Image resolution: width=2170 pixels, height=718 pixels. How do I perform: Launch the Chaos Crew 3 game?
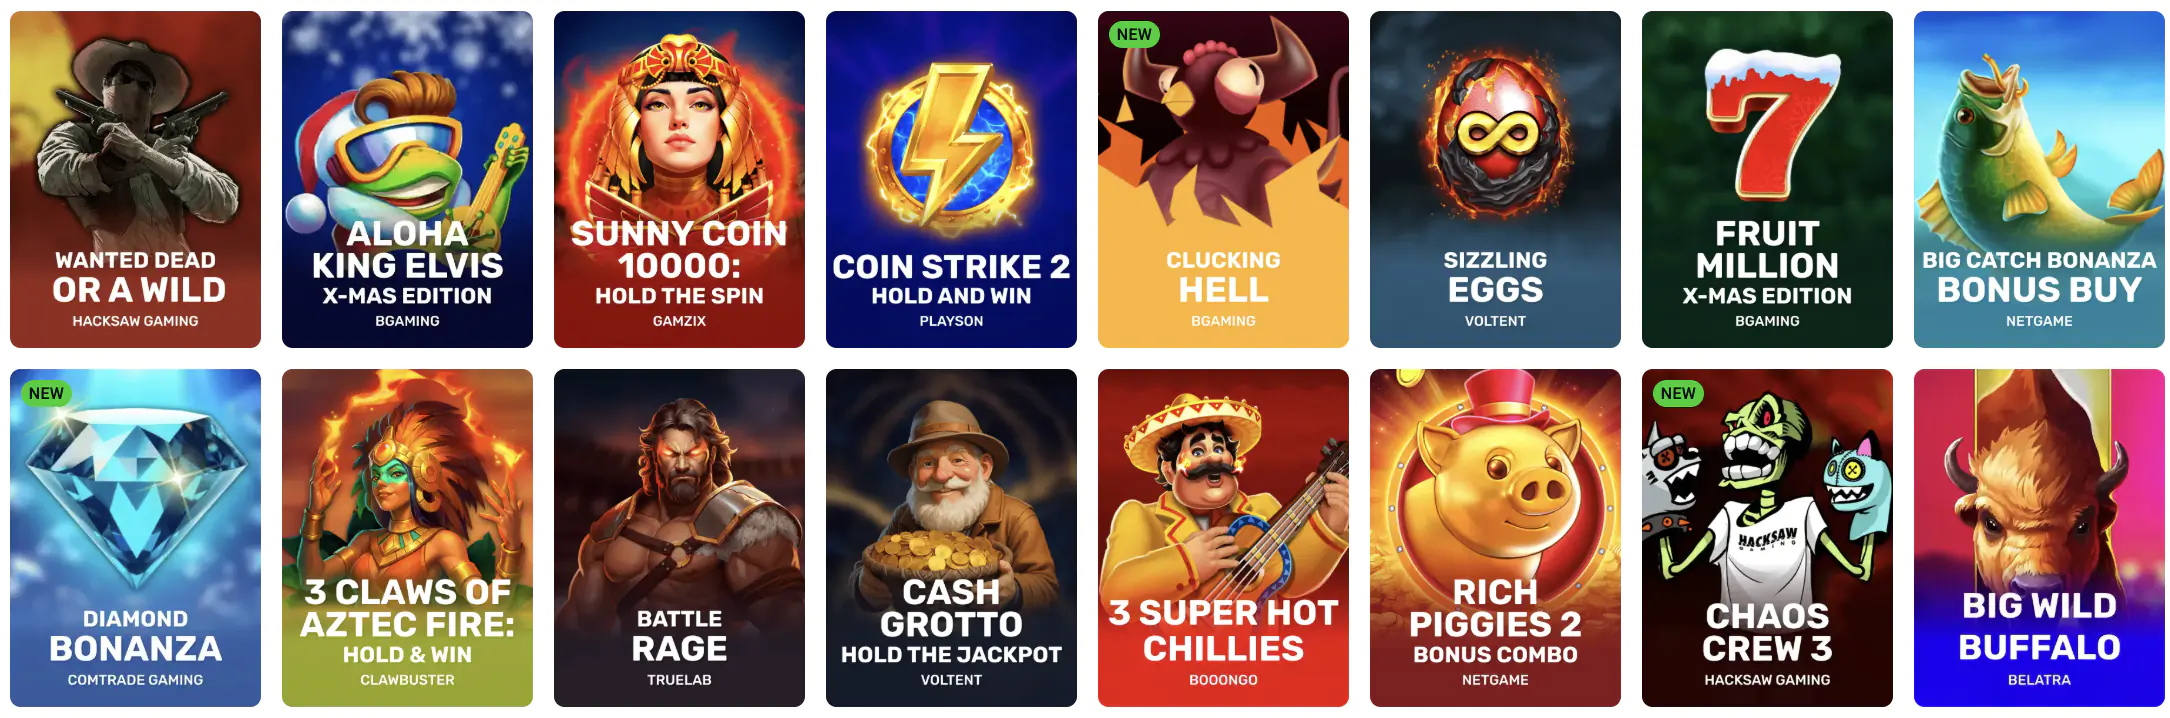tap(1767, 538)
